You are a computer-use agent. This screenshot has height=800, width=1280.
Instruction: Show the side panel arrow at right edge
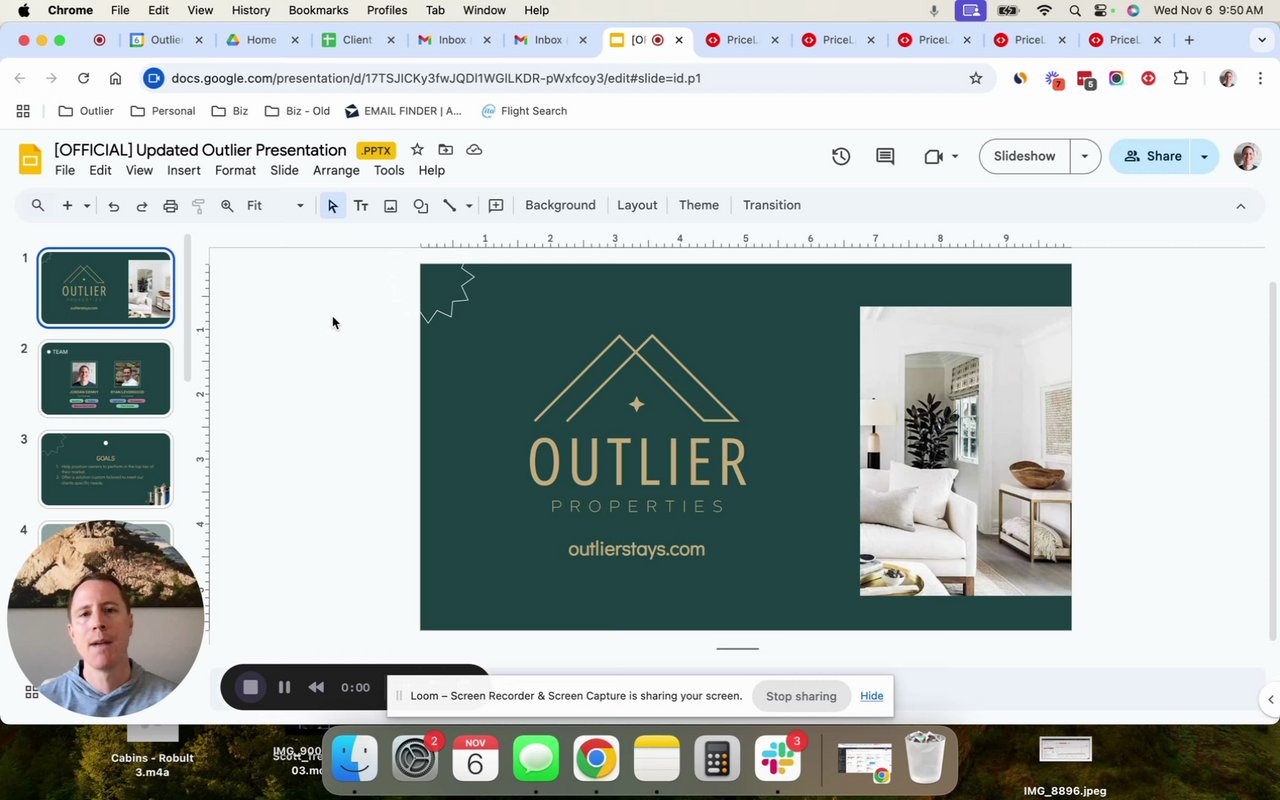click(x=1270, y=699)
